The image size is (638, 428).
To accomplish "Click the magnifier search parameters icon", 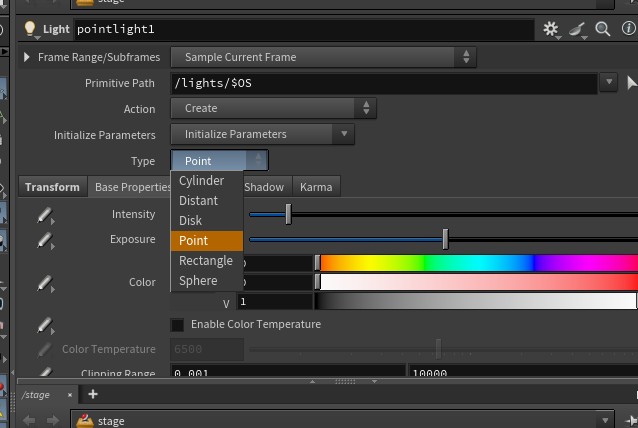I will [603, 30].
